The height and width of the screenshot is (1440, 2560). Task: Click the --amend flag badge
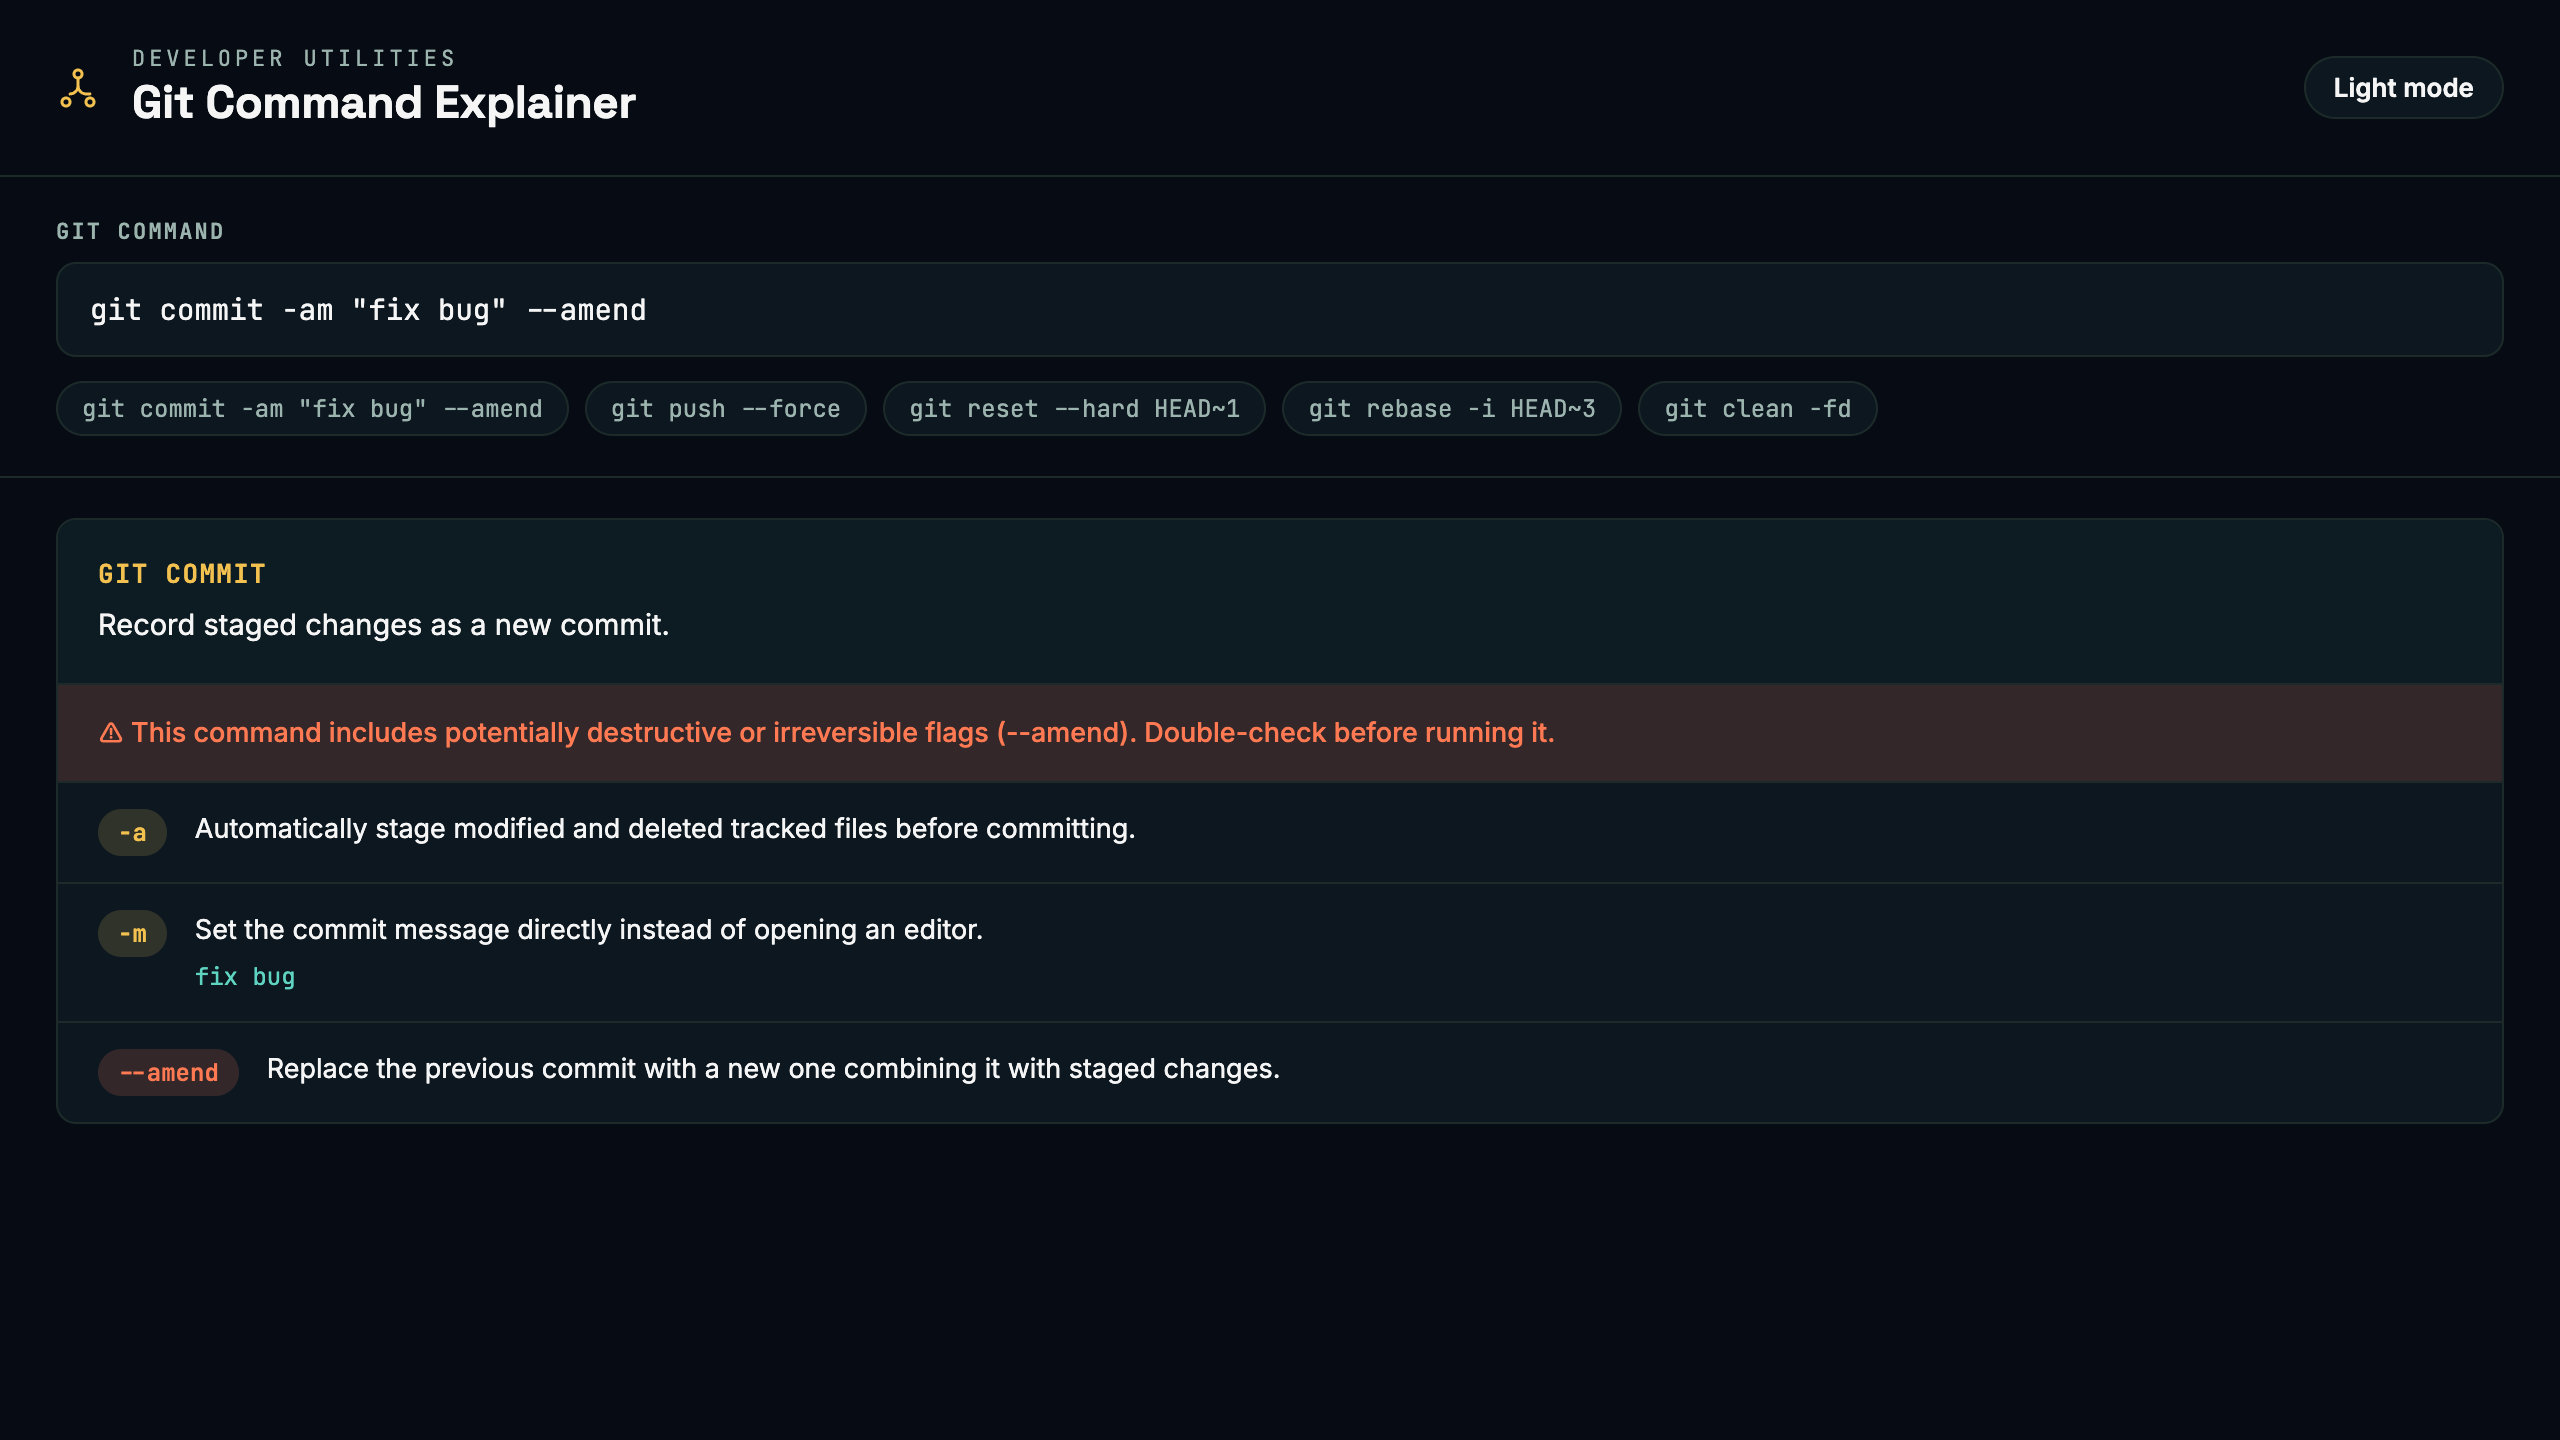(x=168, y=1072)
